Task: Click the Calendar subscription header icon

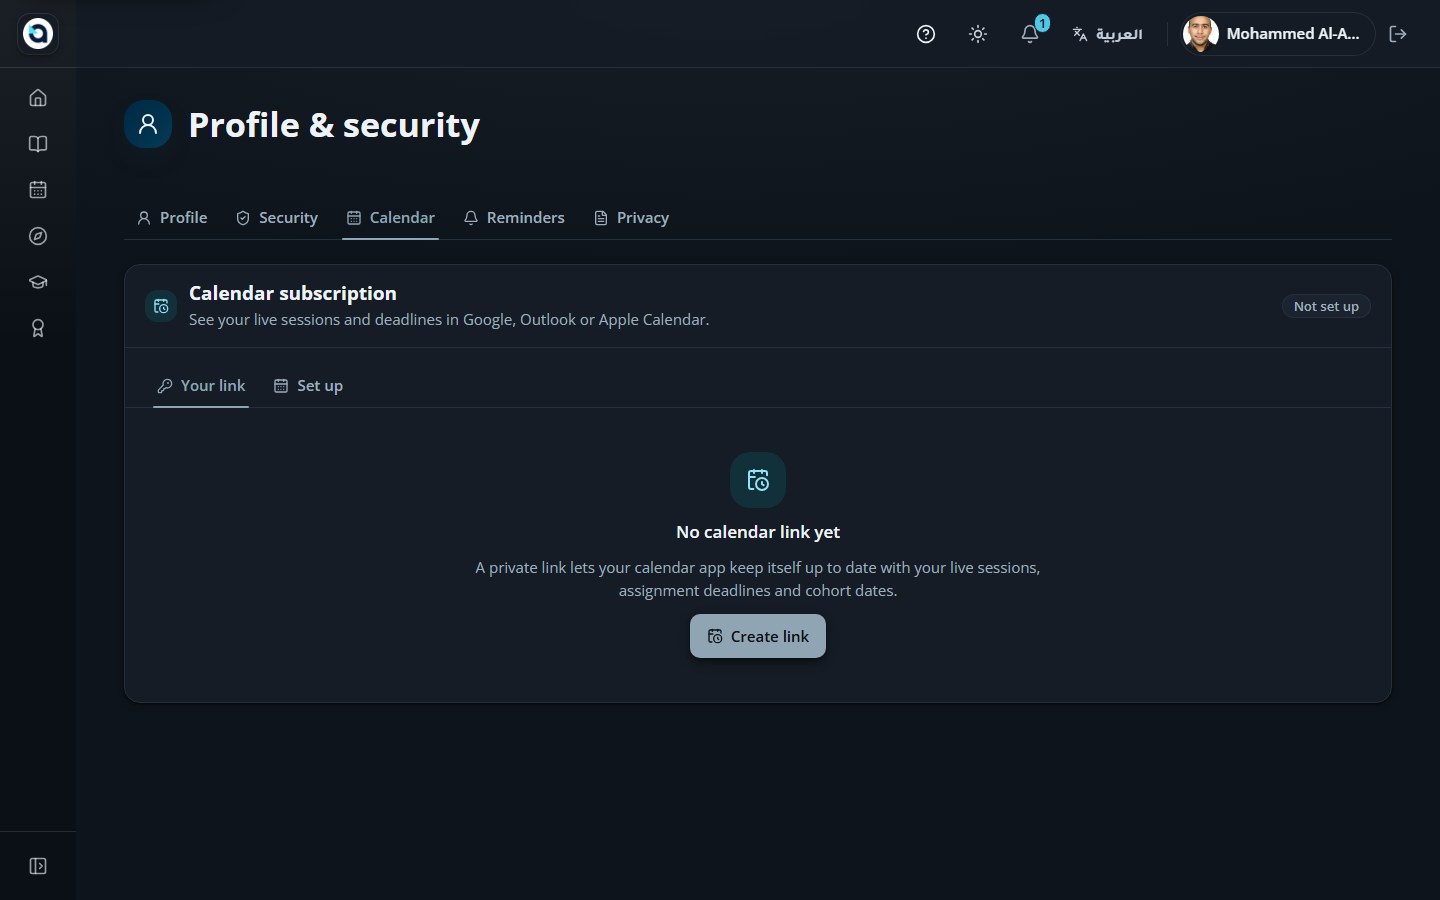Action: (x=161, y=306)
